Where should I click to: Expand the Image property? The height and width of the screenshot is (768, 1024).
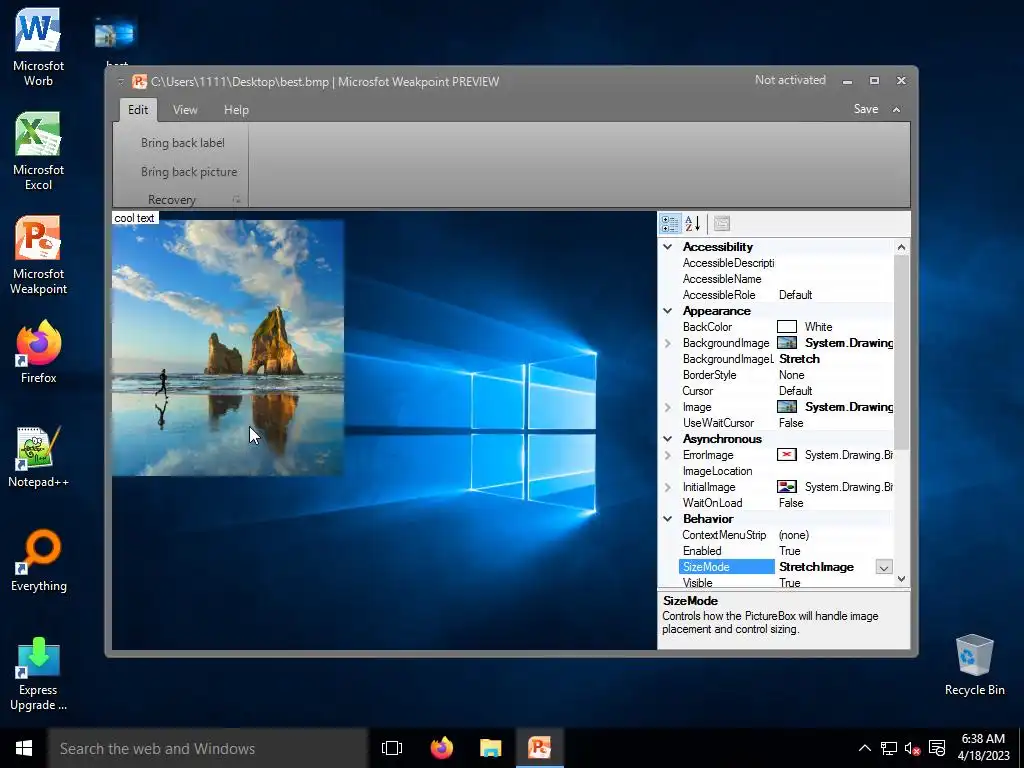point(667,407)
